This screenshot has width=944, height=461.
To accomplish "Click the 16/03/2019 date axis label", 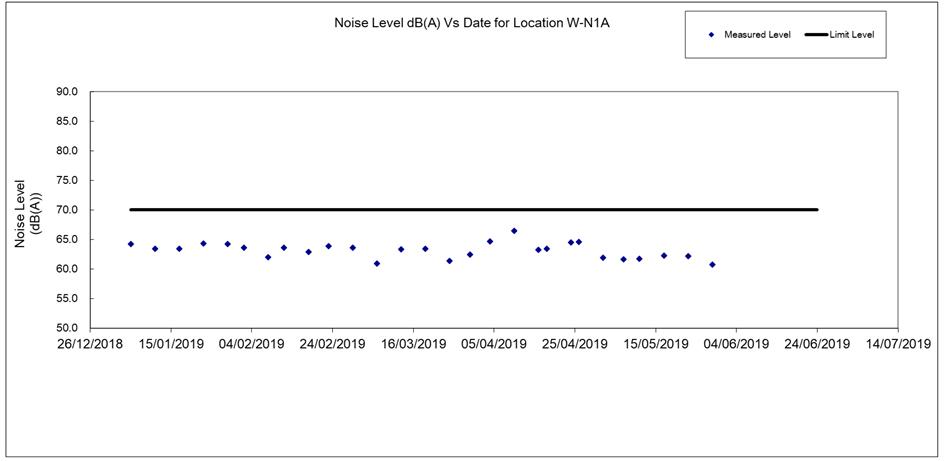I will tap(413, 344).
